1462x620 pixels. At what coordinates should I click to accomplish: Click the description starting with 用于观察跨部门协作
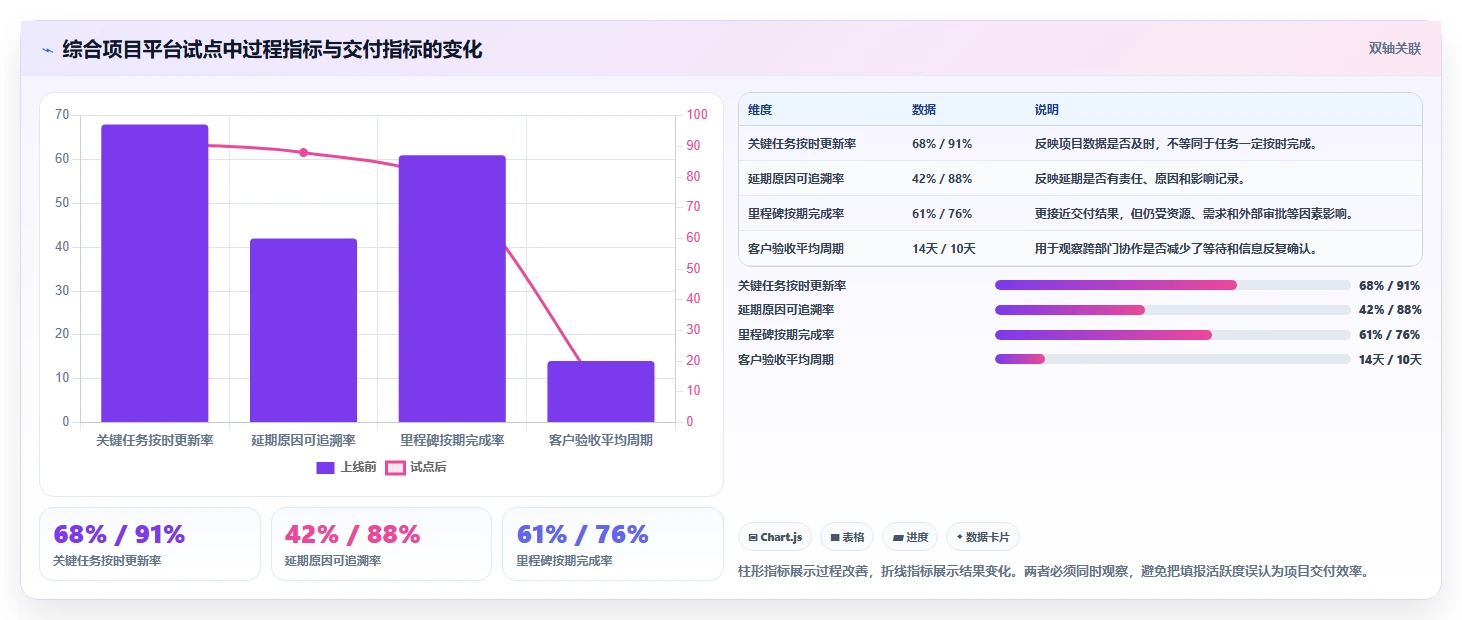pos(1177,249)
